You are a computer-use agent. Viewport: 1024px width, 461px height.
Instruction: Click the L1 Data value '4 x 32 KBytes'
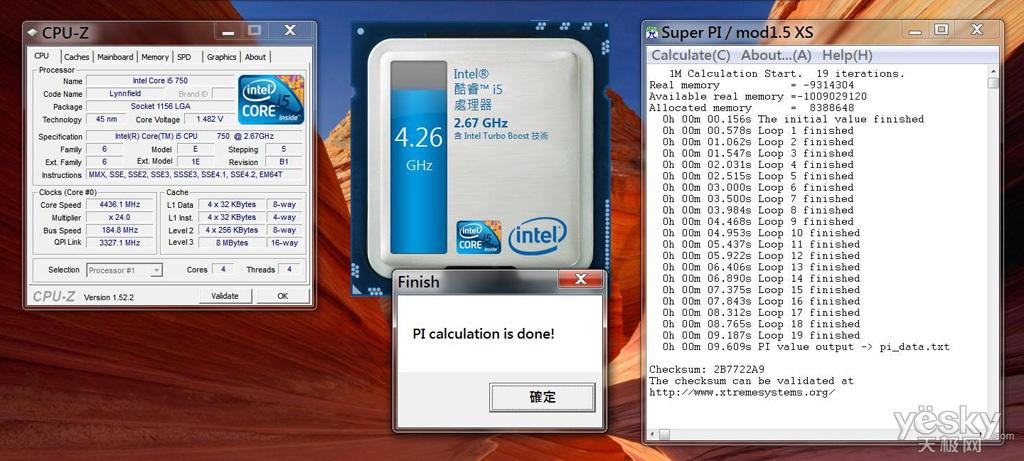(x=231, y=205)
